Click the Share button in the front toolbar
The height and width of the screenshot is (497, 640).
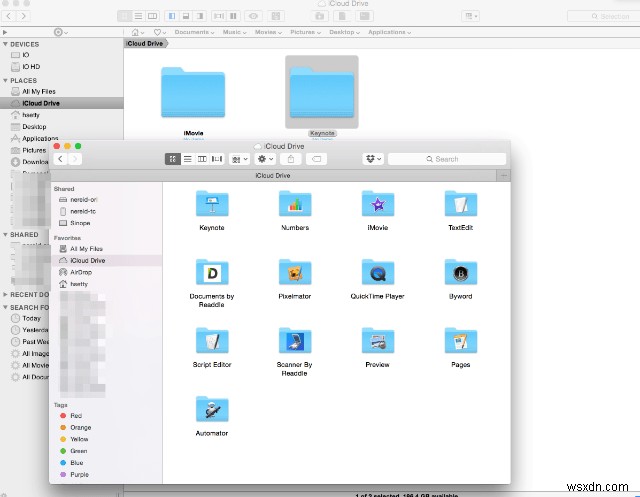click(292, 159)
